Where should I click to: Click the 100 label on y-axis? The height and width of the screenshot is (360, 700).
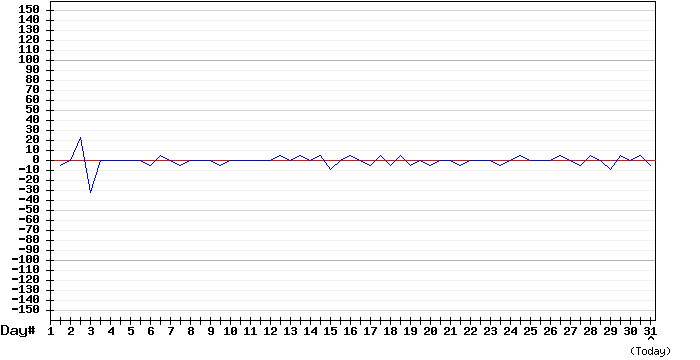coord(29,59)
